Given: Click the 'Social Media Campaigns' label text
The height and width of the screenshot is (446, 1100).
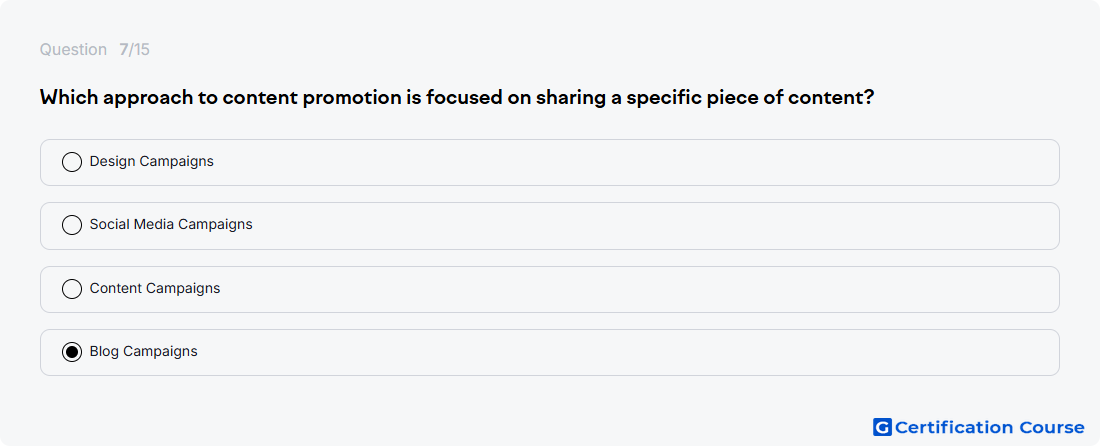Looking at the screenshot, I should click(171, 224).
